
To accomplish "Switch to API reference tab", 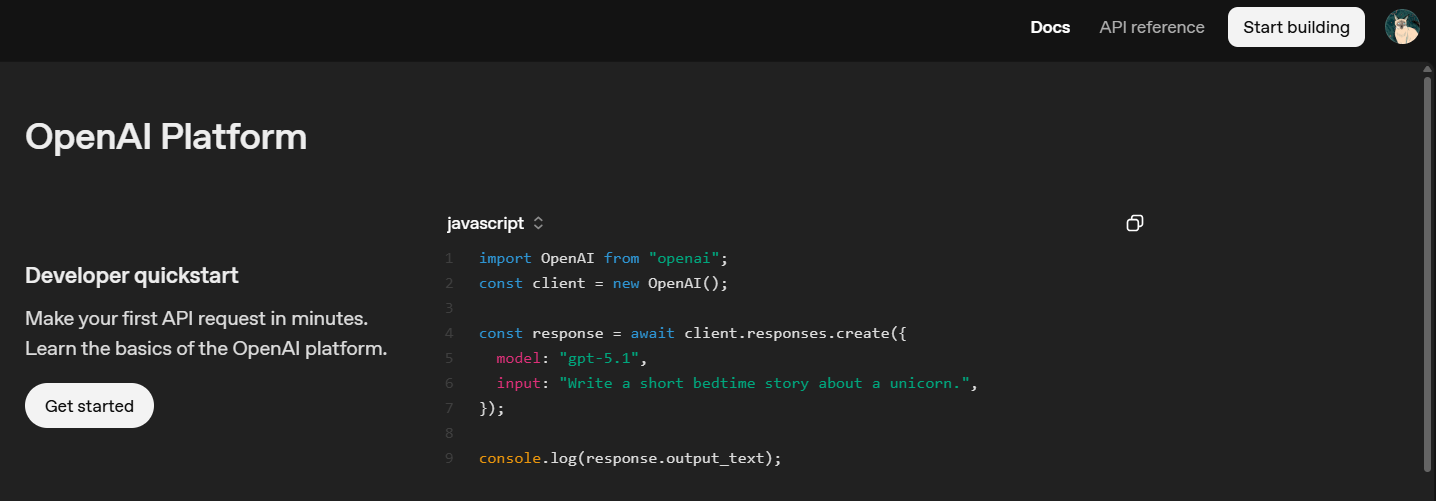I will 1152,27.
